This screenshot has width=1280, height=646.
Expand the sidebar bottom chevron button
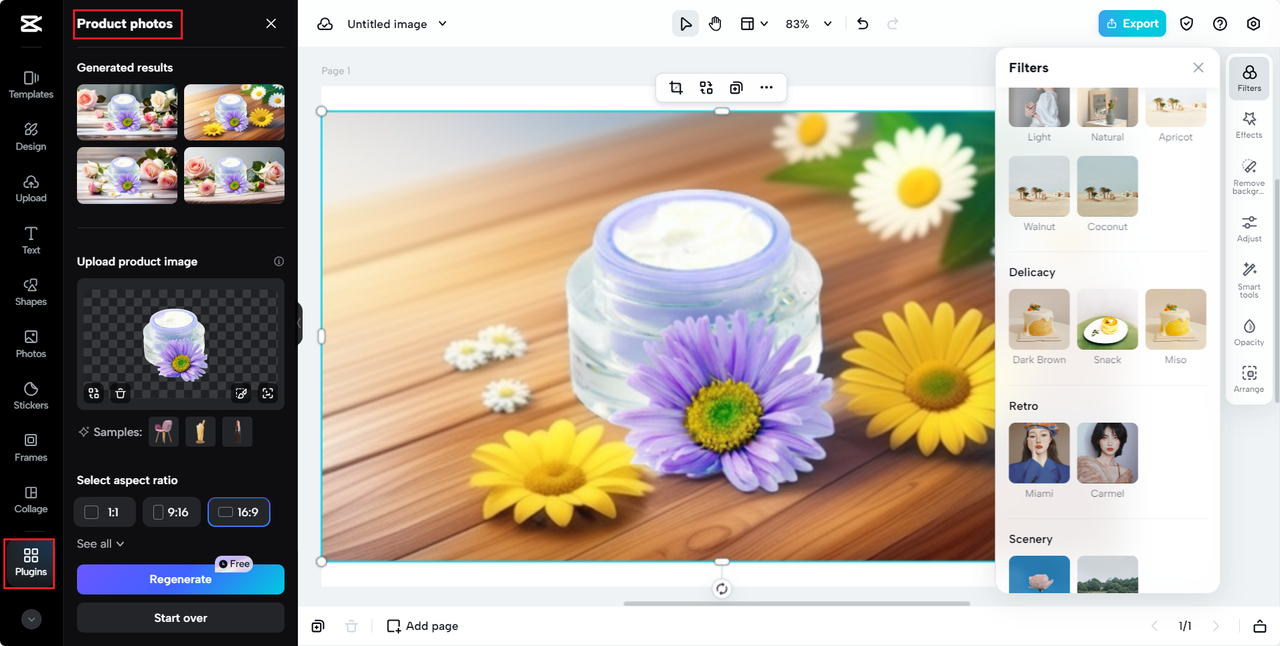point(31,619)
